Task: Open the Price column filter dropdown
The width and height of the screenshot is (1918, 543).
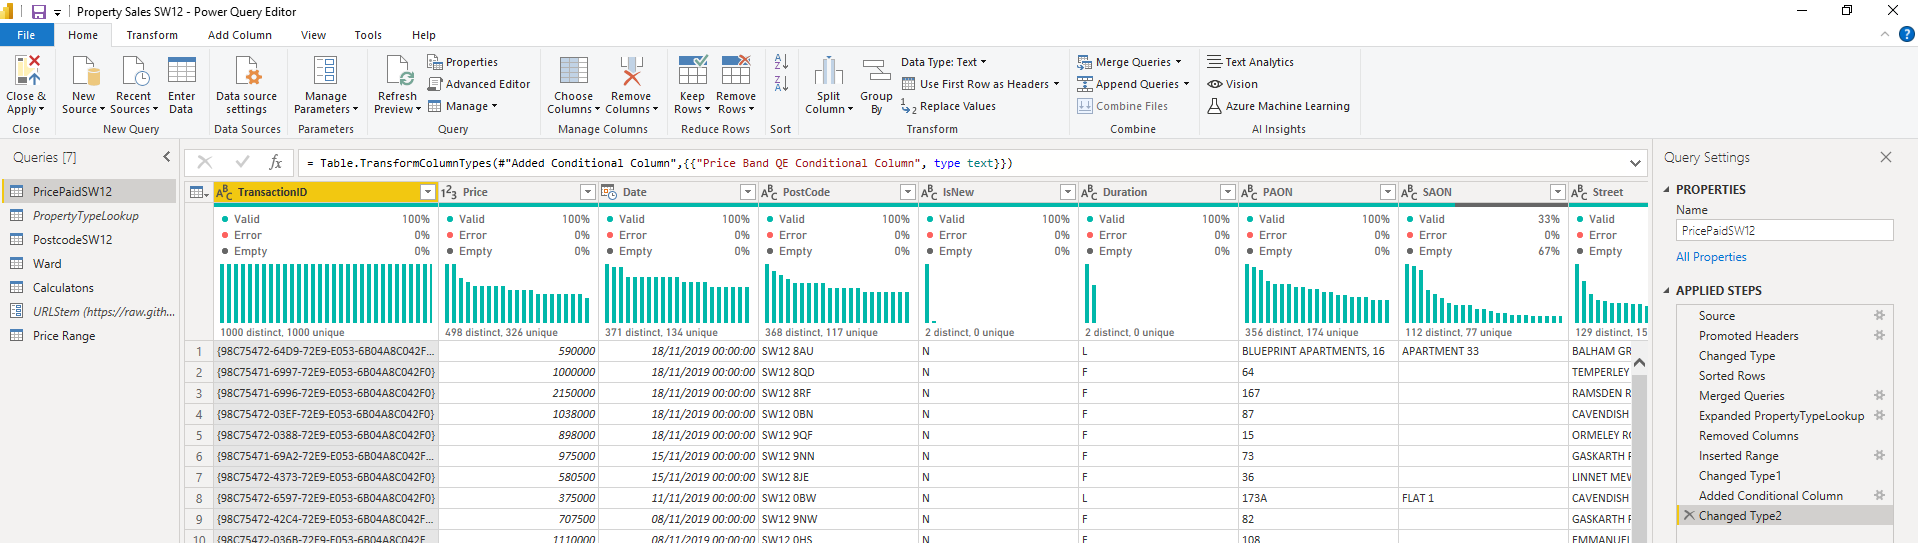Action: coord(587,192)
